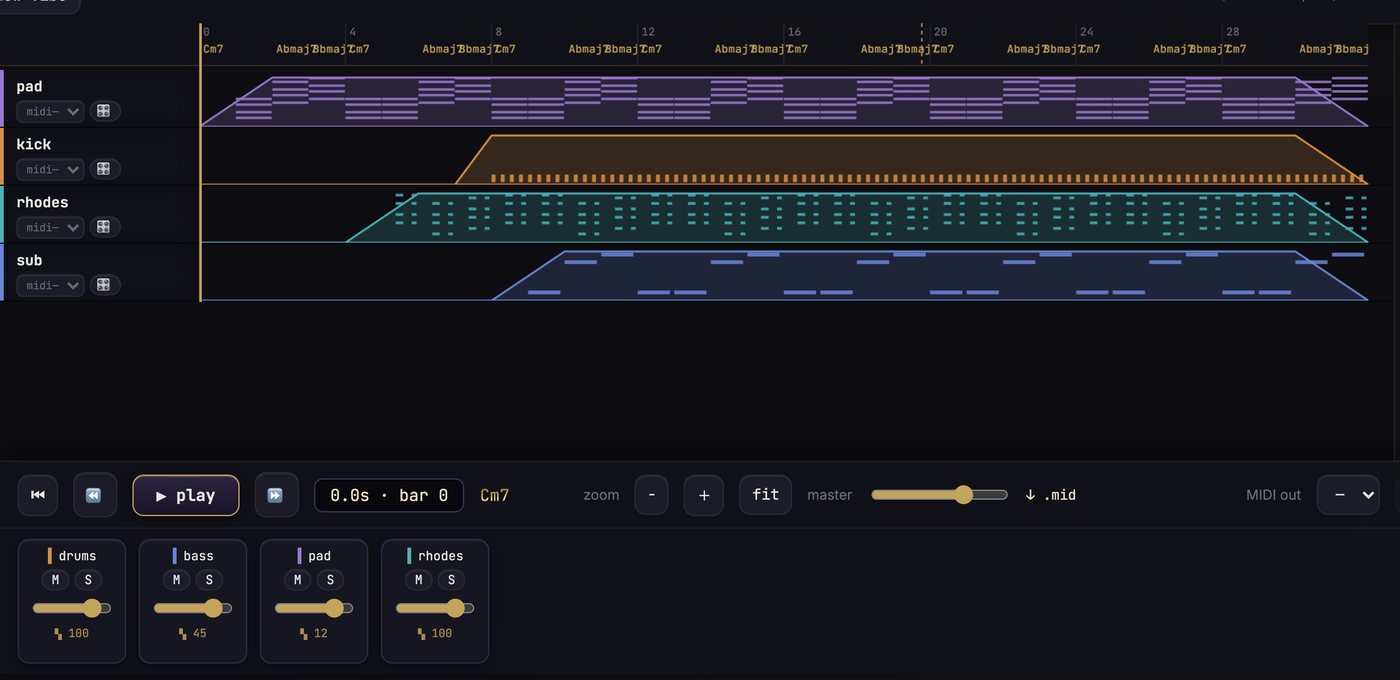
Task: Click bar 12 on the timeline ruler
Action: (648, 32)
